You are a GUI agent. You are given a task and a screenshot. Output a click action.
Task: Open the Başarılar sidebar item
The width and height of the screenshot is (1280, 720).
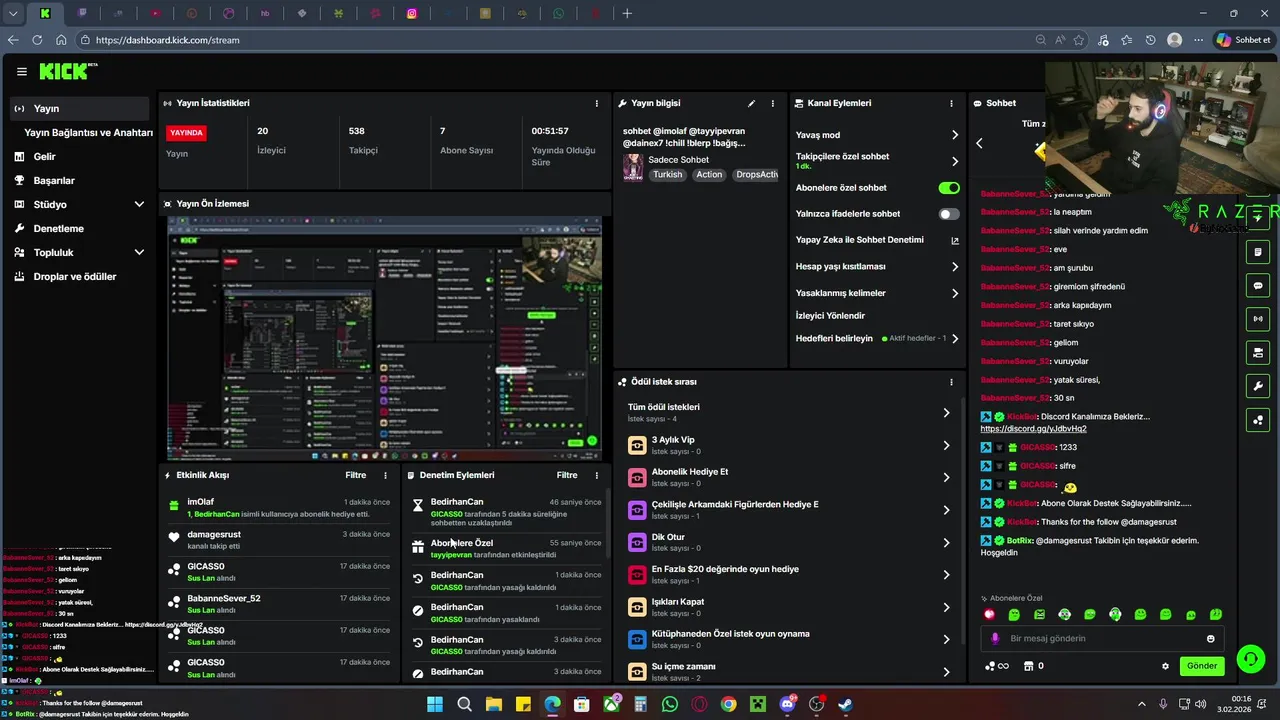[79, 180]
